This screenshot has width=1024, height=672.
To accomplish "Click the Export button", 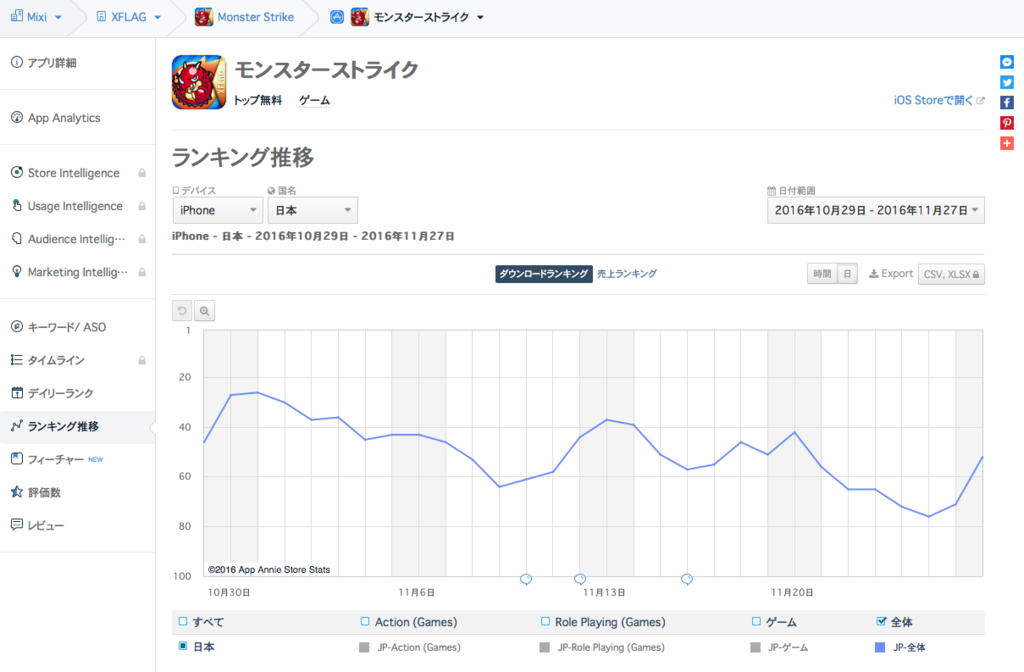I will (x=891, y=274).
